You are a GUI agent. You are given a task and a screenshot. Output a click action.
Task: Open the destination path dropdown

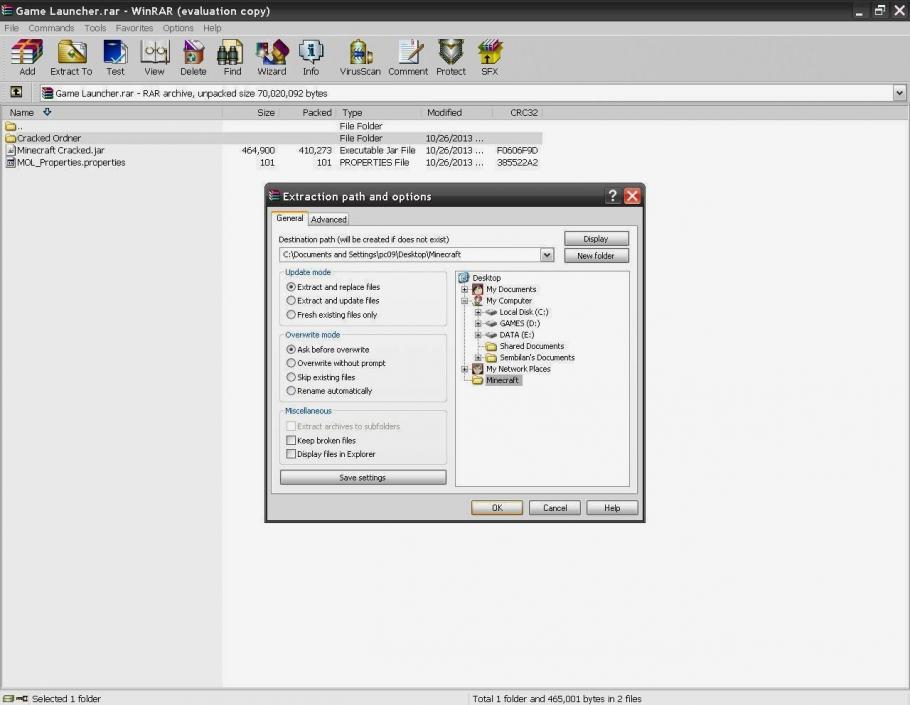pos(547,255)
